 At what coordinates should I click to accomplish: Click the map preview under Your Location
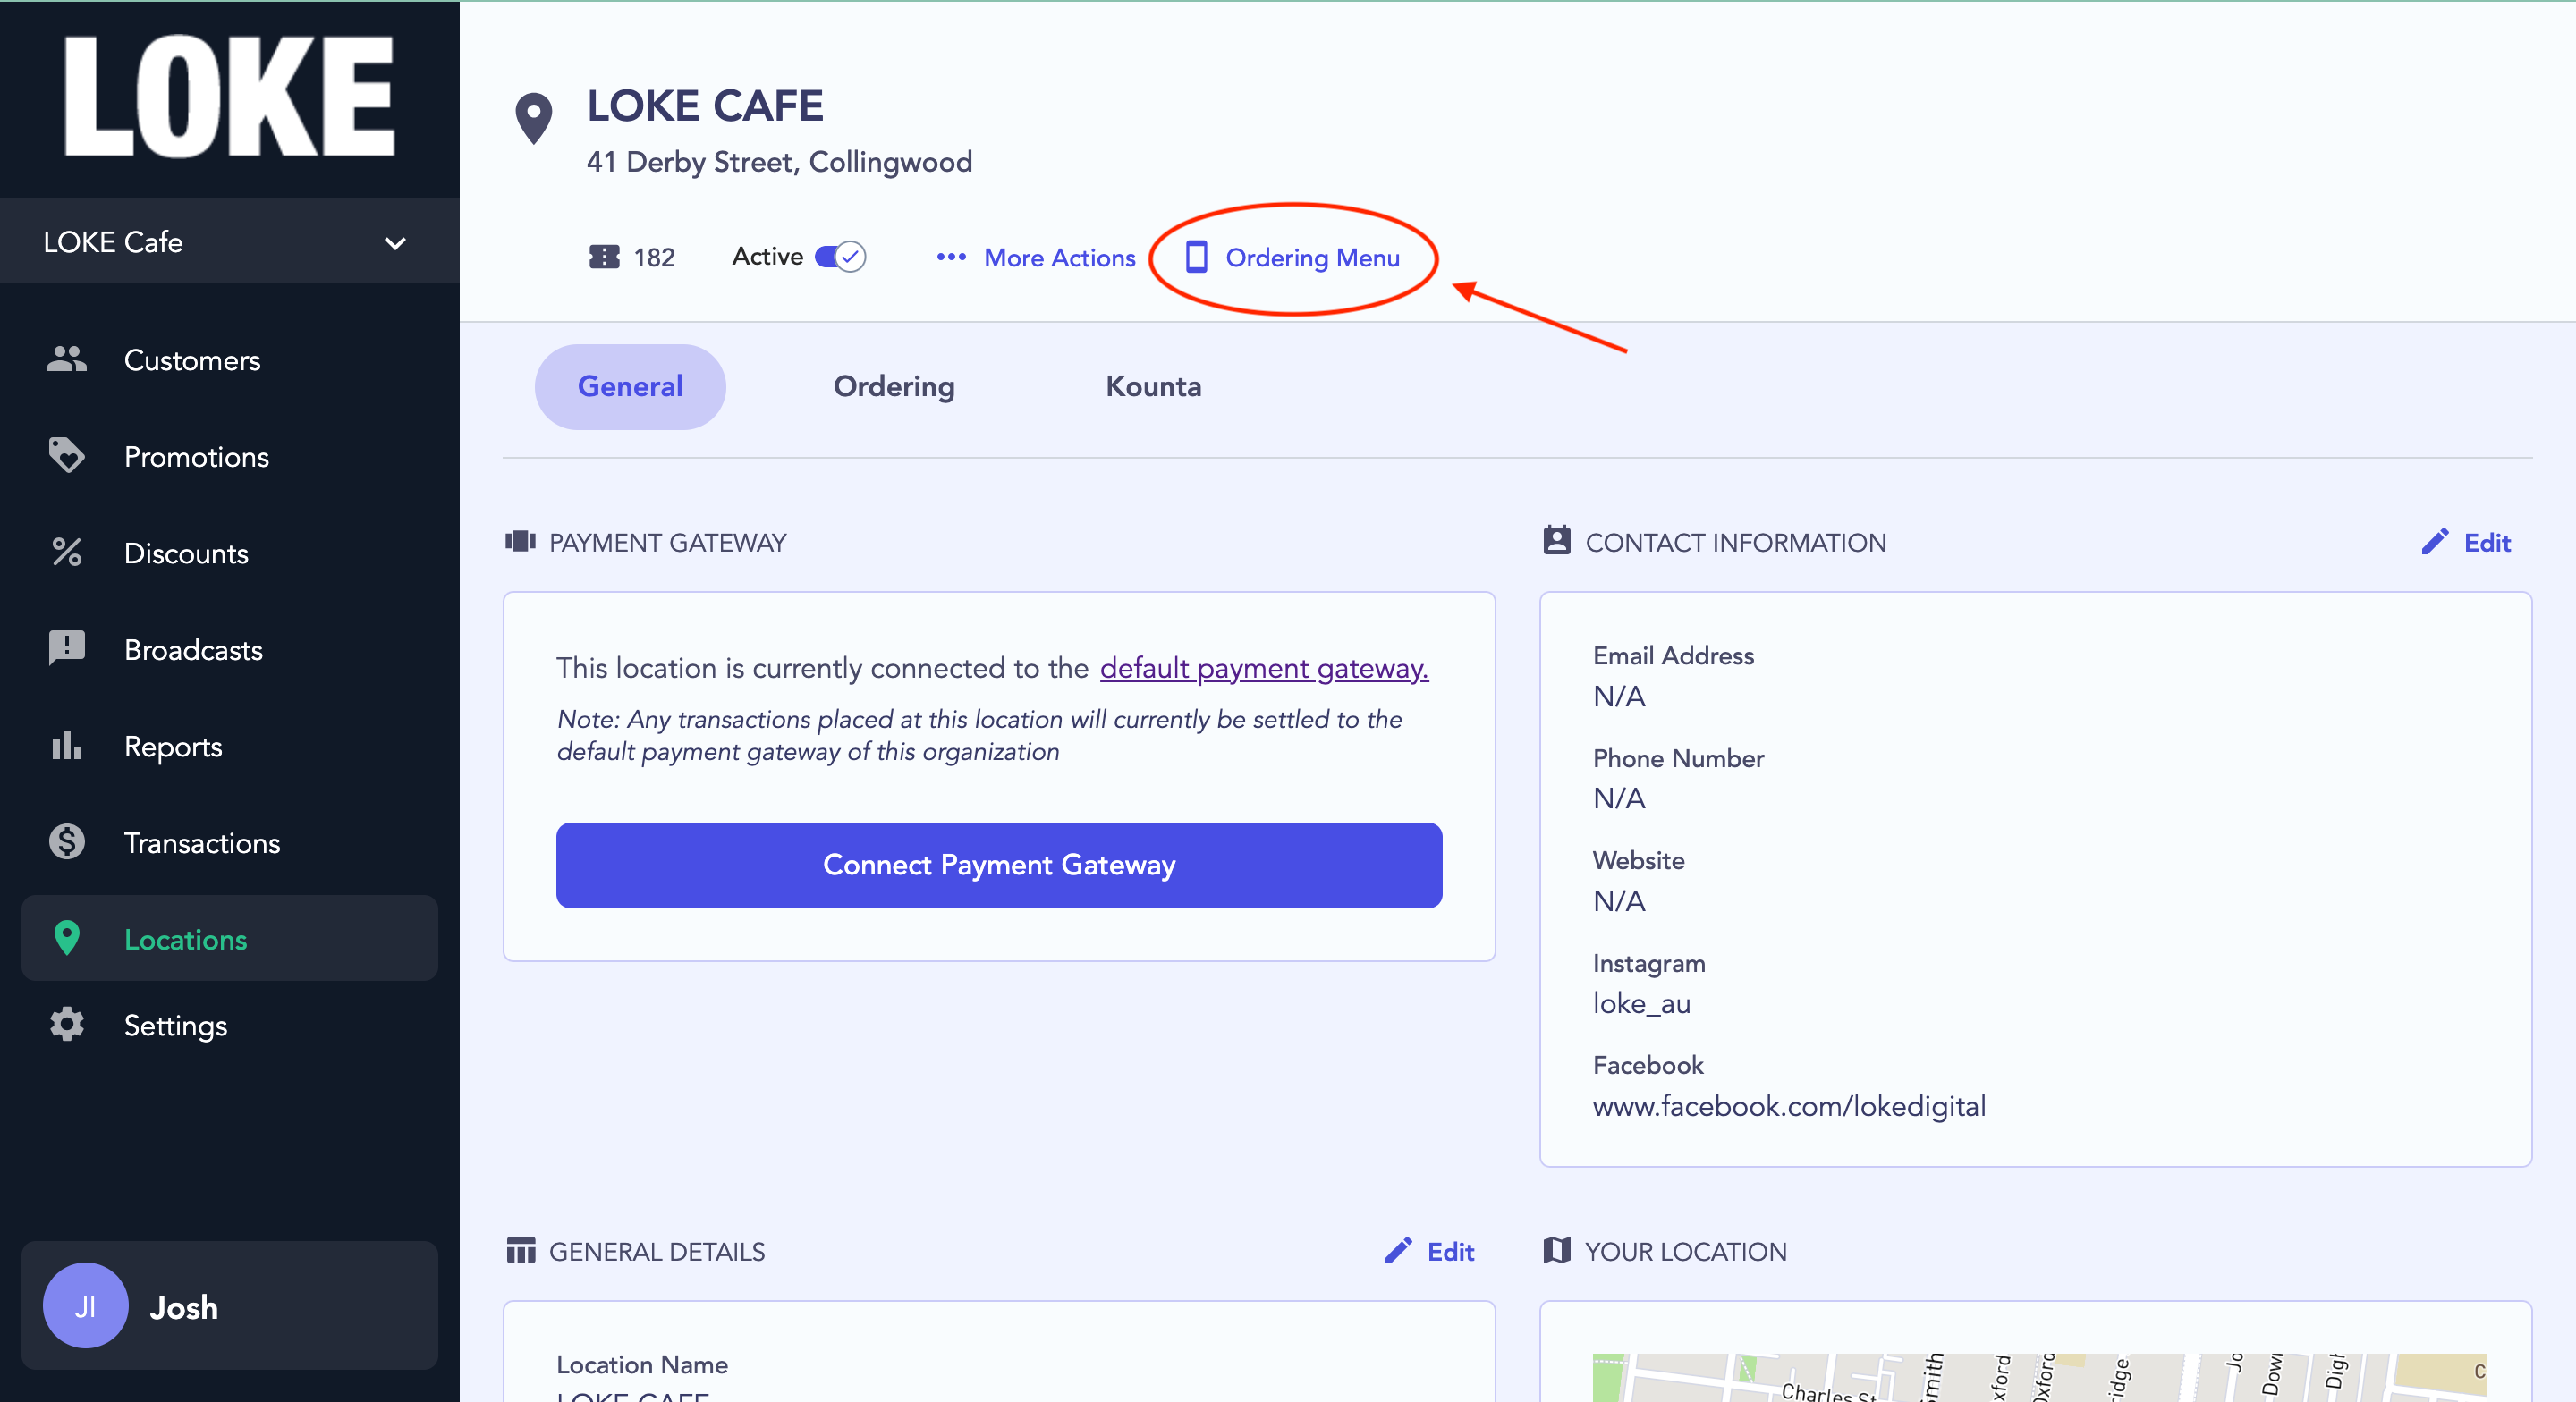[x=2039, y=1377]
